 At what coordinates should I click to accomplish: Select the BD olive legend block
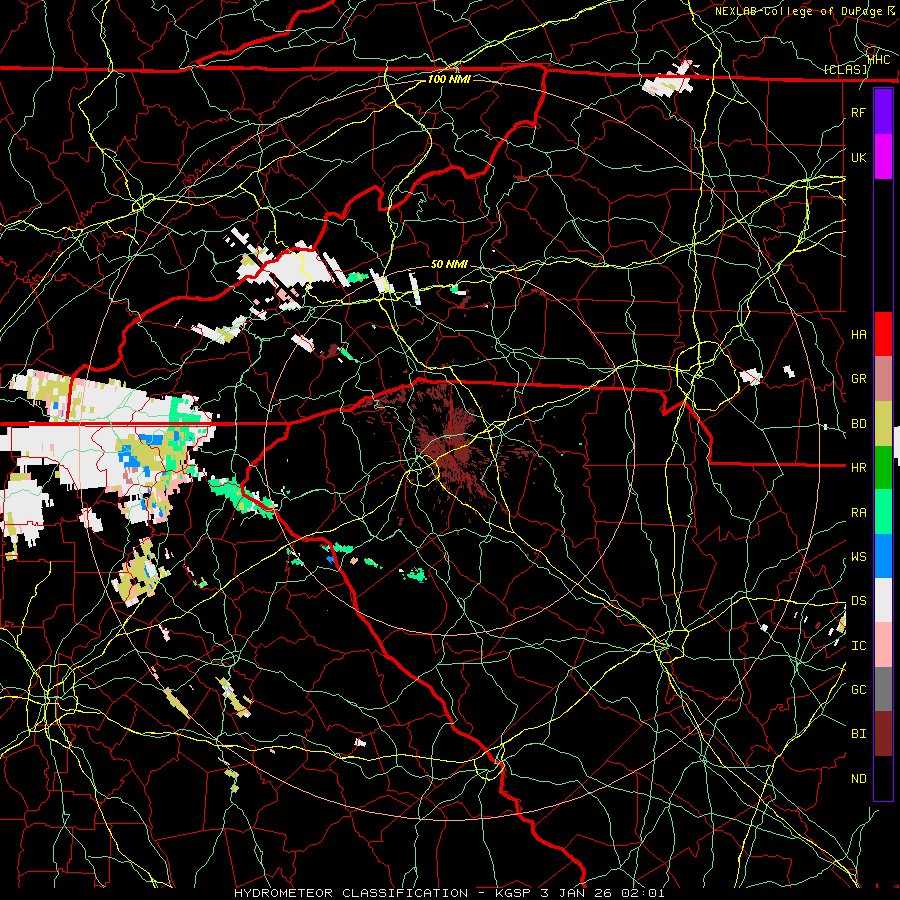[883, 423]
